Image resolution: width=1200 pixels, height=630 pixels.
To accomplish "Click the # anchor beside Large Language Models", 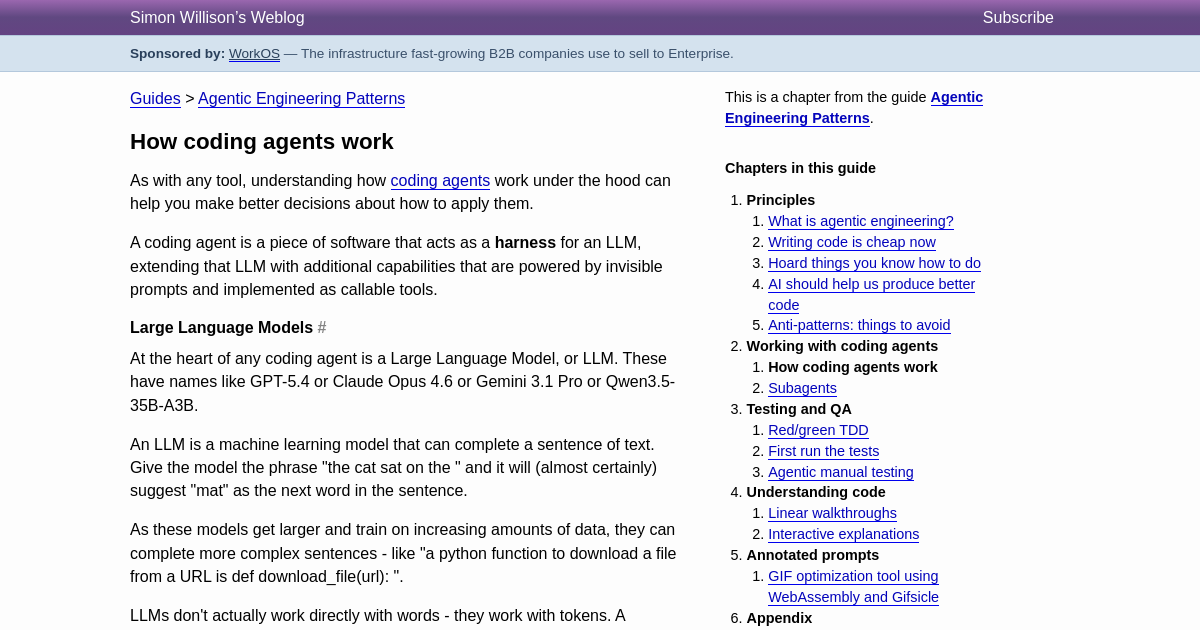I will tap(322, 328).
